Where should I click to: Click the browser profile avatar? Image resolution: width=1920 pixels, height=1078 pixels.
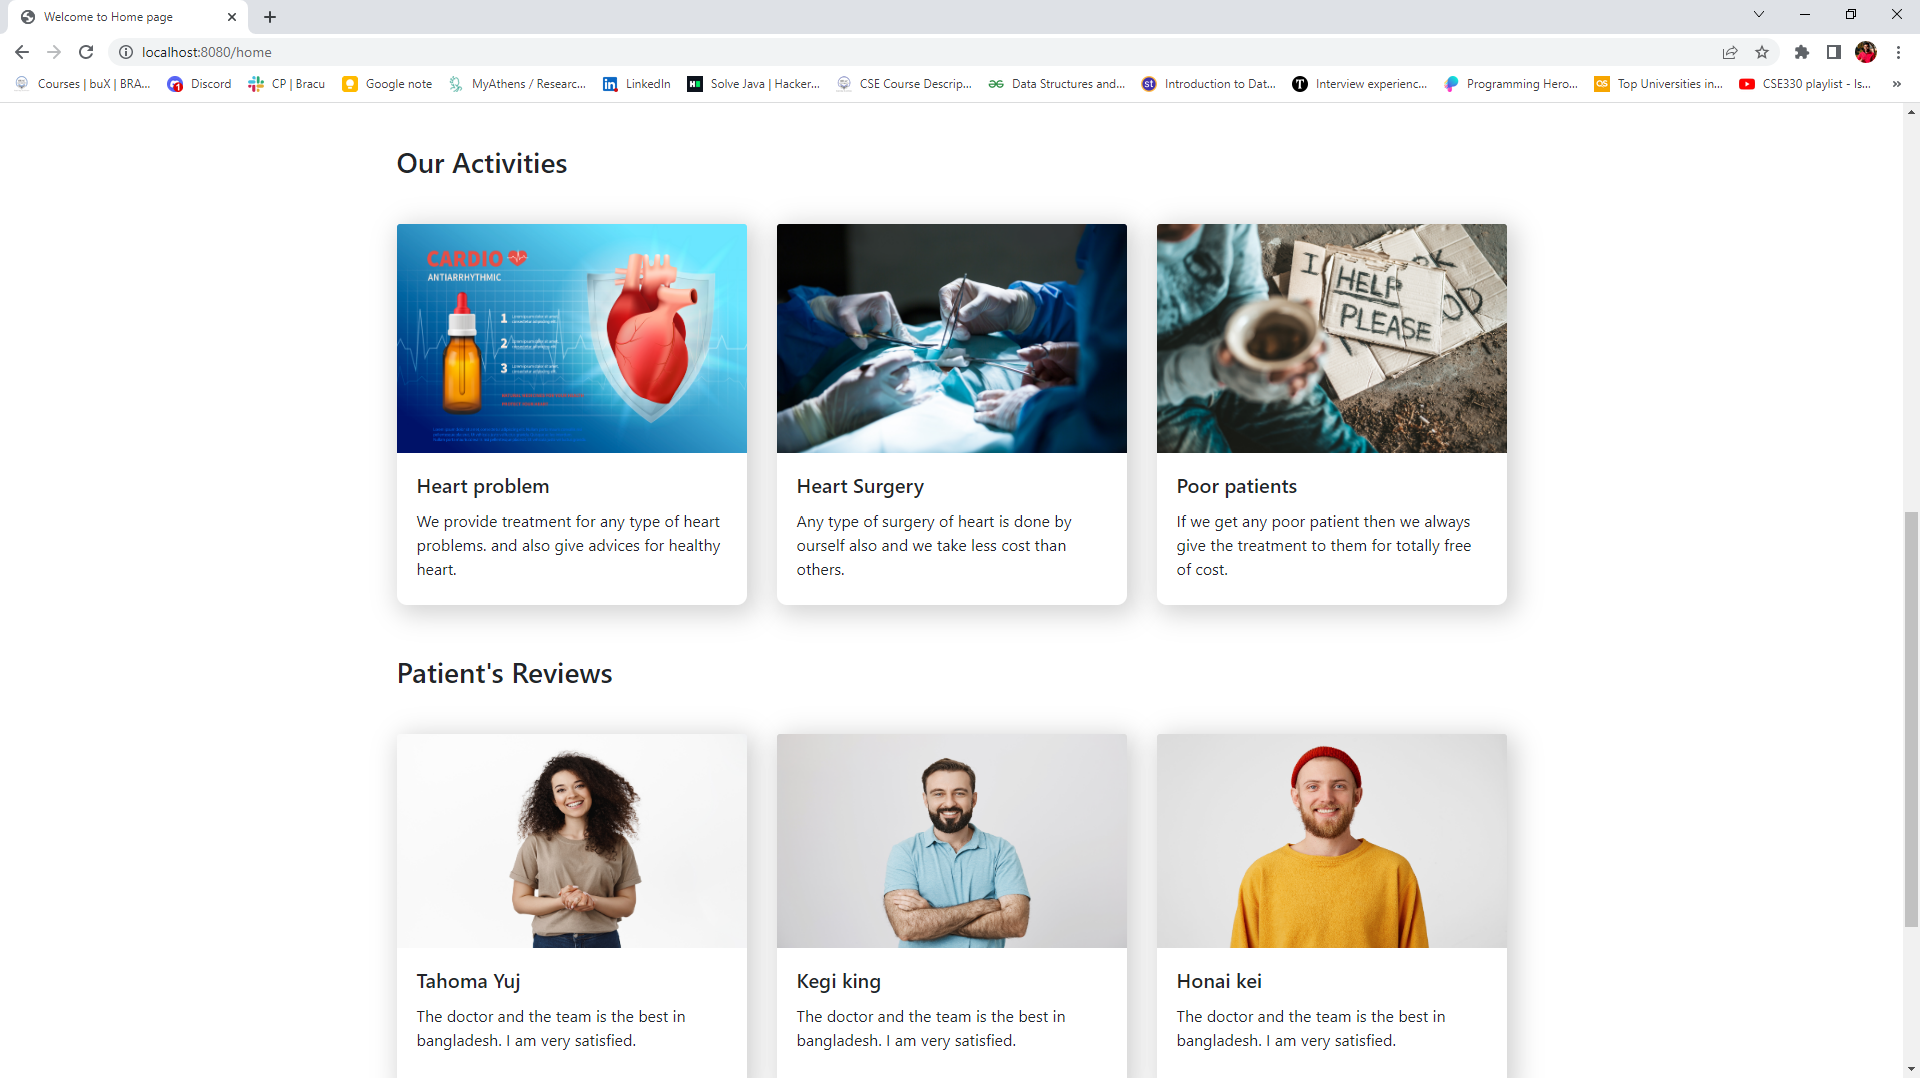pos(1867,52)
